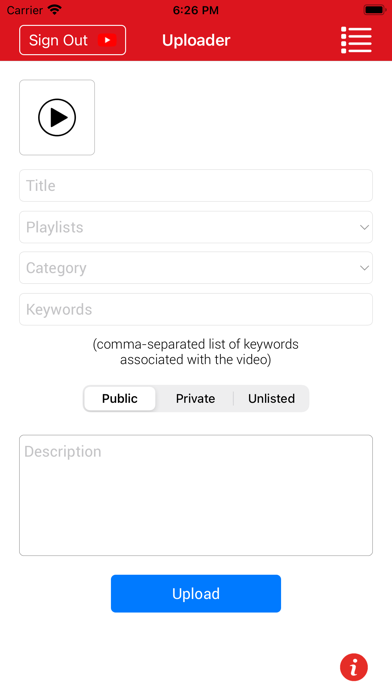Select the Private visibility option
The width and height of the screenshot is (392, 696).
click(195, 398)
